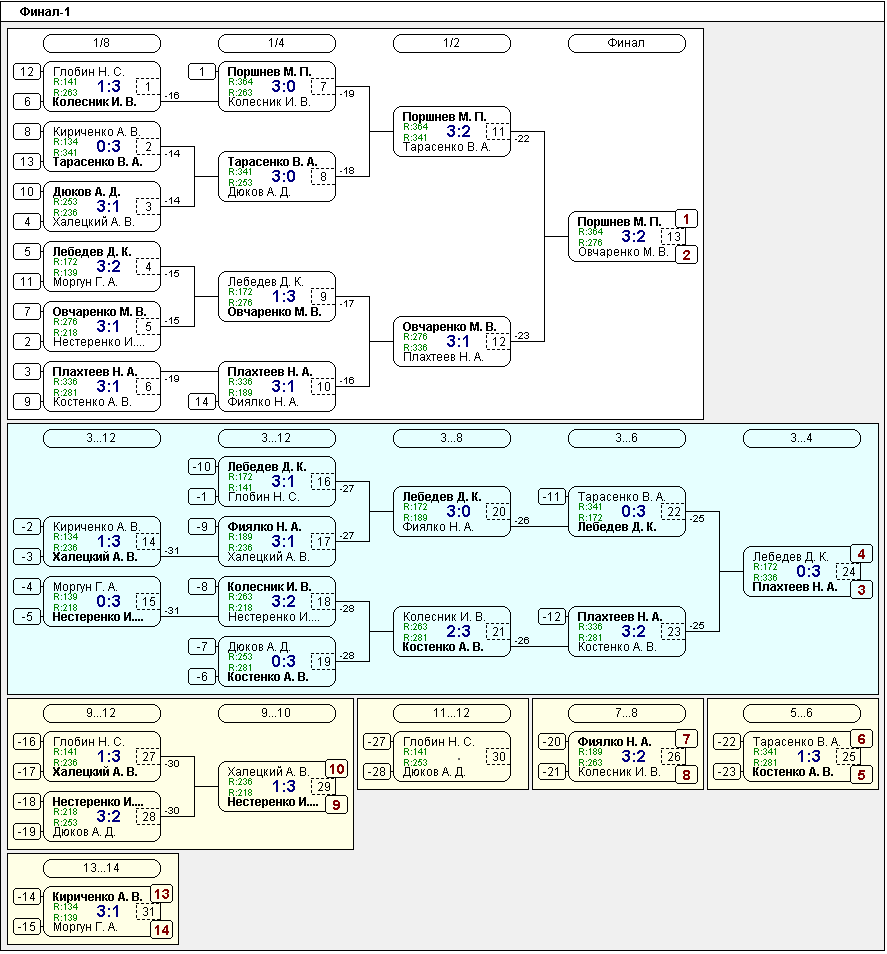Select semifinal match 11 Поршнев vs Тарасенко
The image size is (887, 954).
[x=452, y=131]
